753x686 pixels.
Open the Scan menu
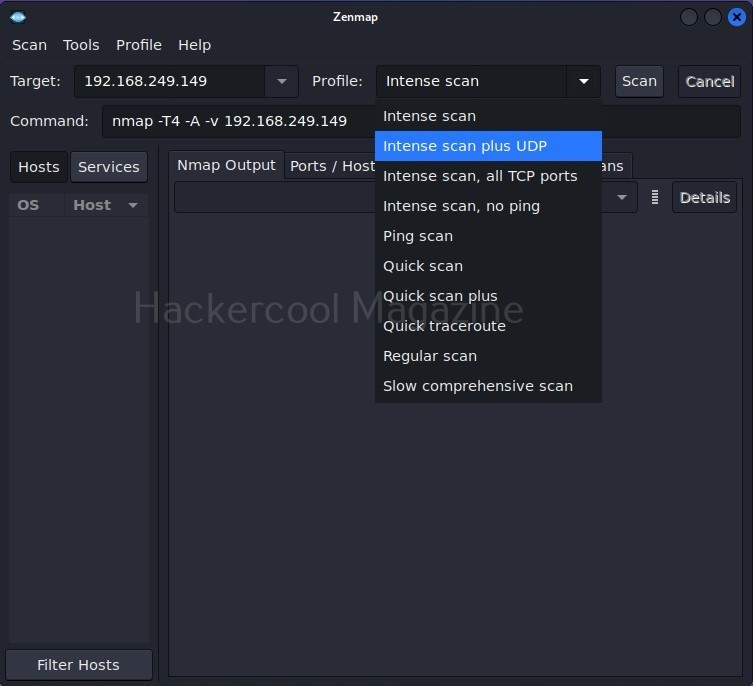(x=29, y=45)
